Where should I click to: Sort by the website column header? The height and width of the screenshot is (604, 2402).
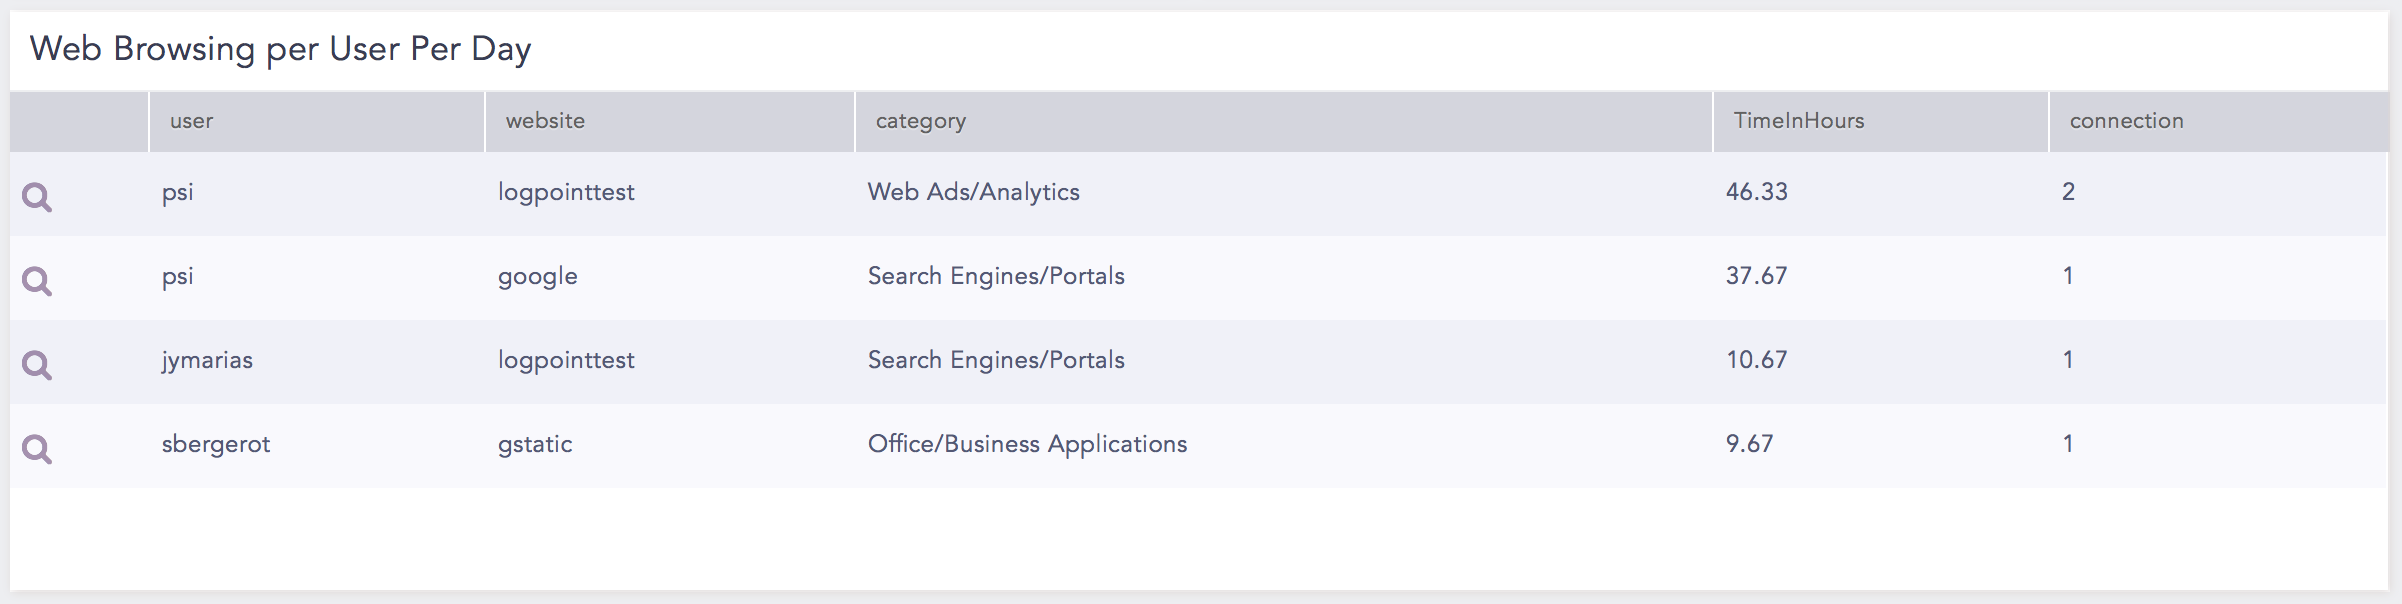click(545, 121)
